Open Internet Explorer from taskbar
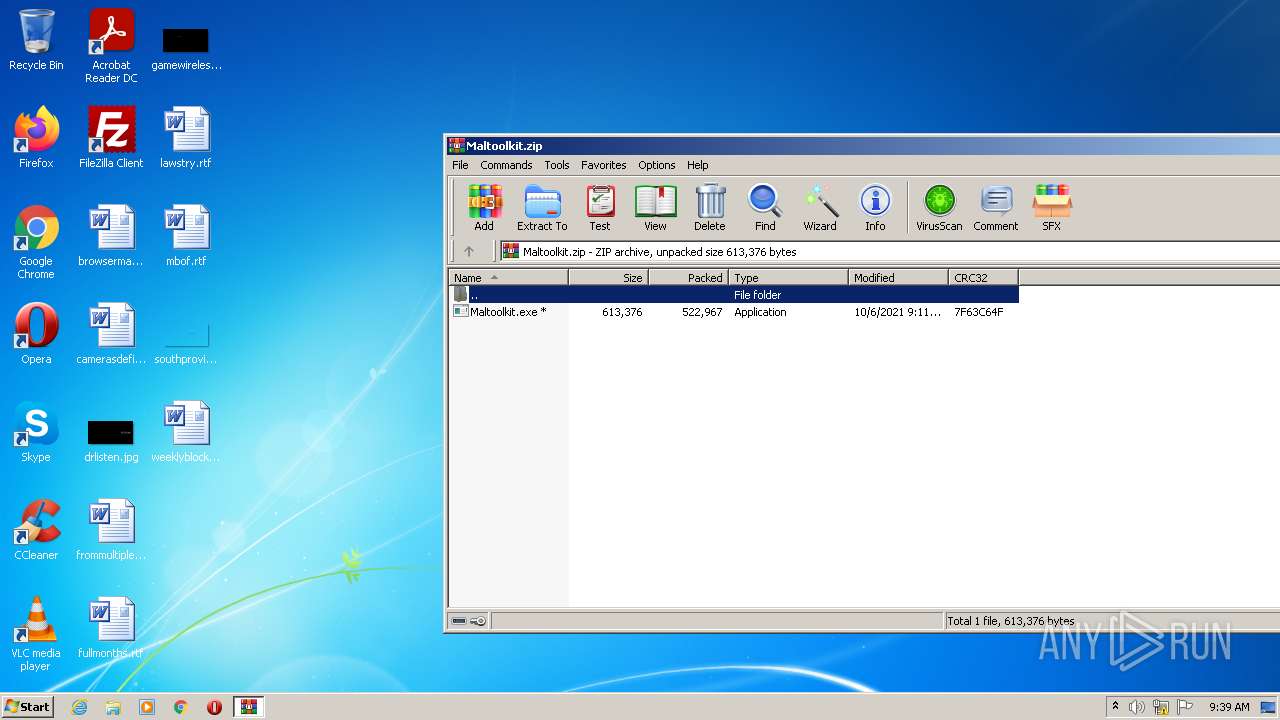This screenshot has width=1280, height=720. click(x=79, y=707)
